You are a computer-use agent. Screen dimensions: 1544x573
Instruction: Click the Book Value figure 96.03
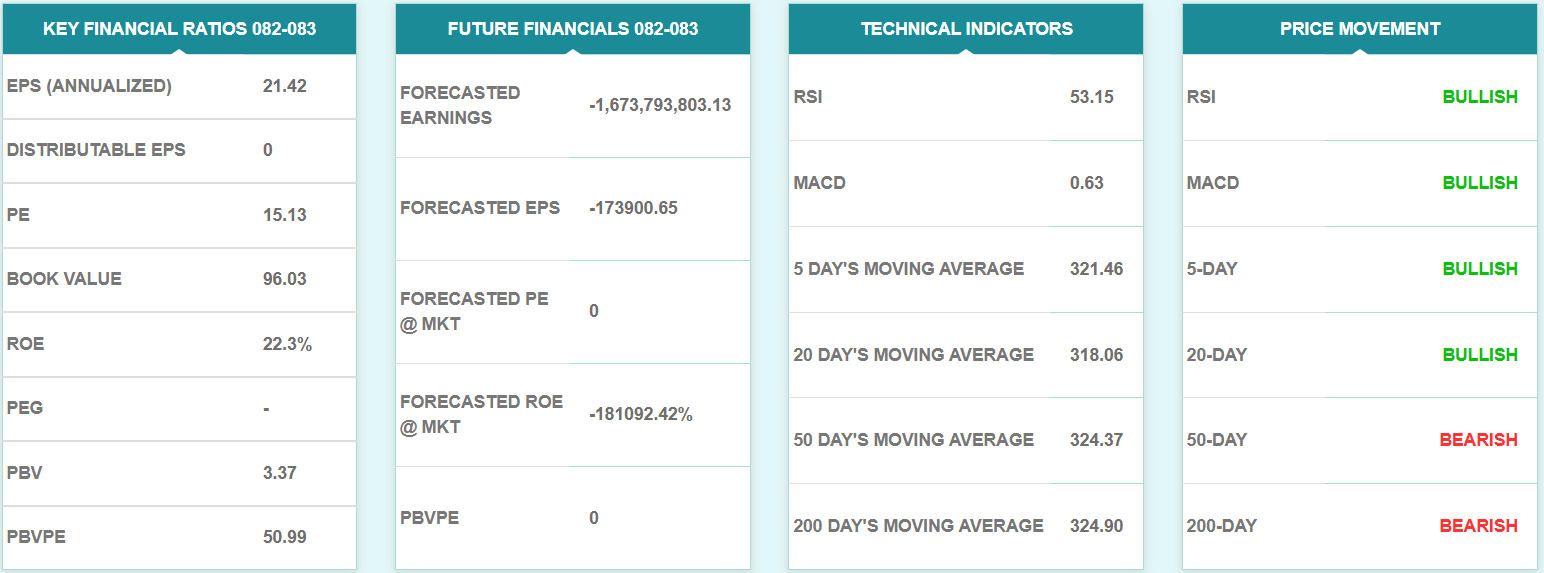tap(284, 279)
